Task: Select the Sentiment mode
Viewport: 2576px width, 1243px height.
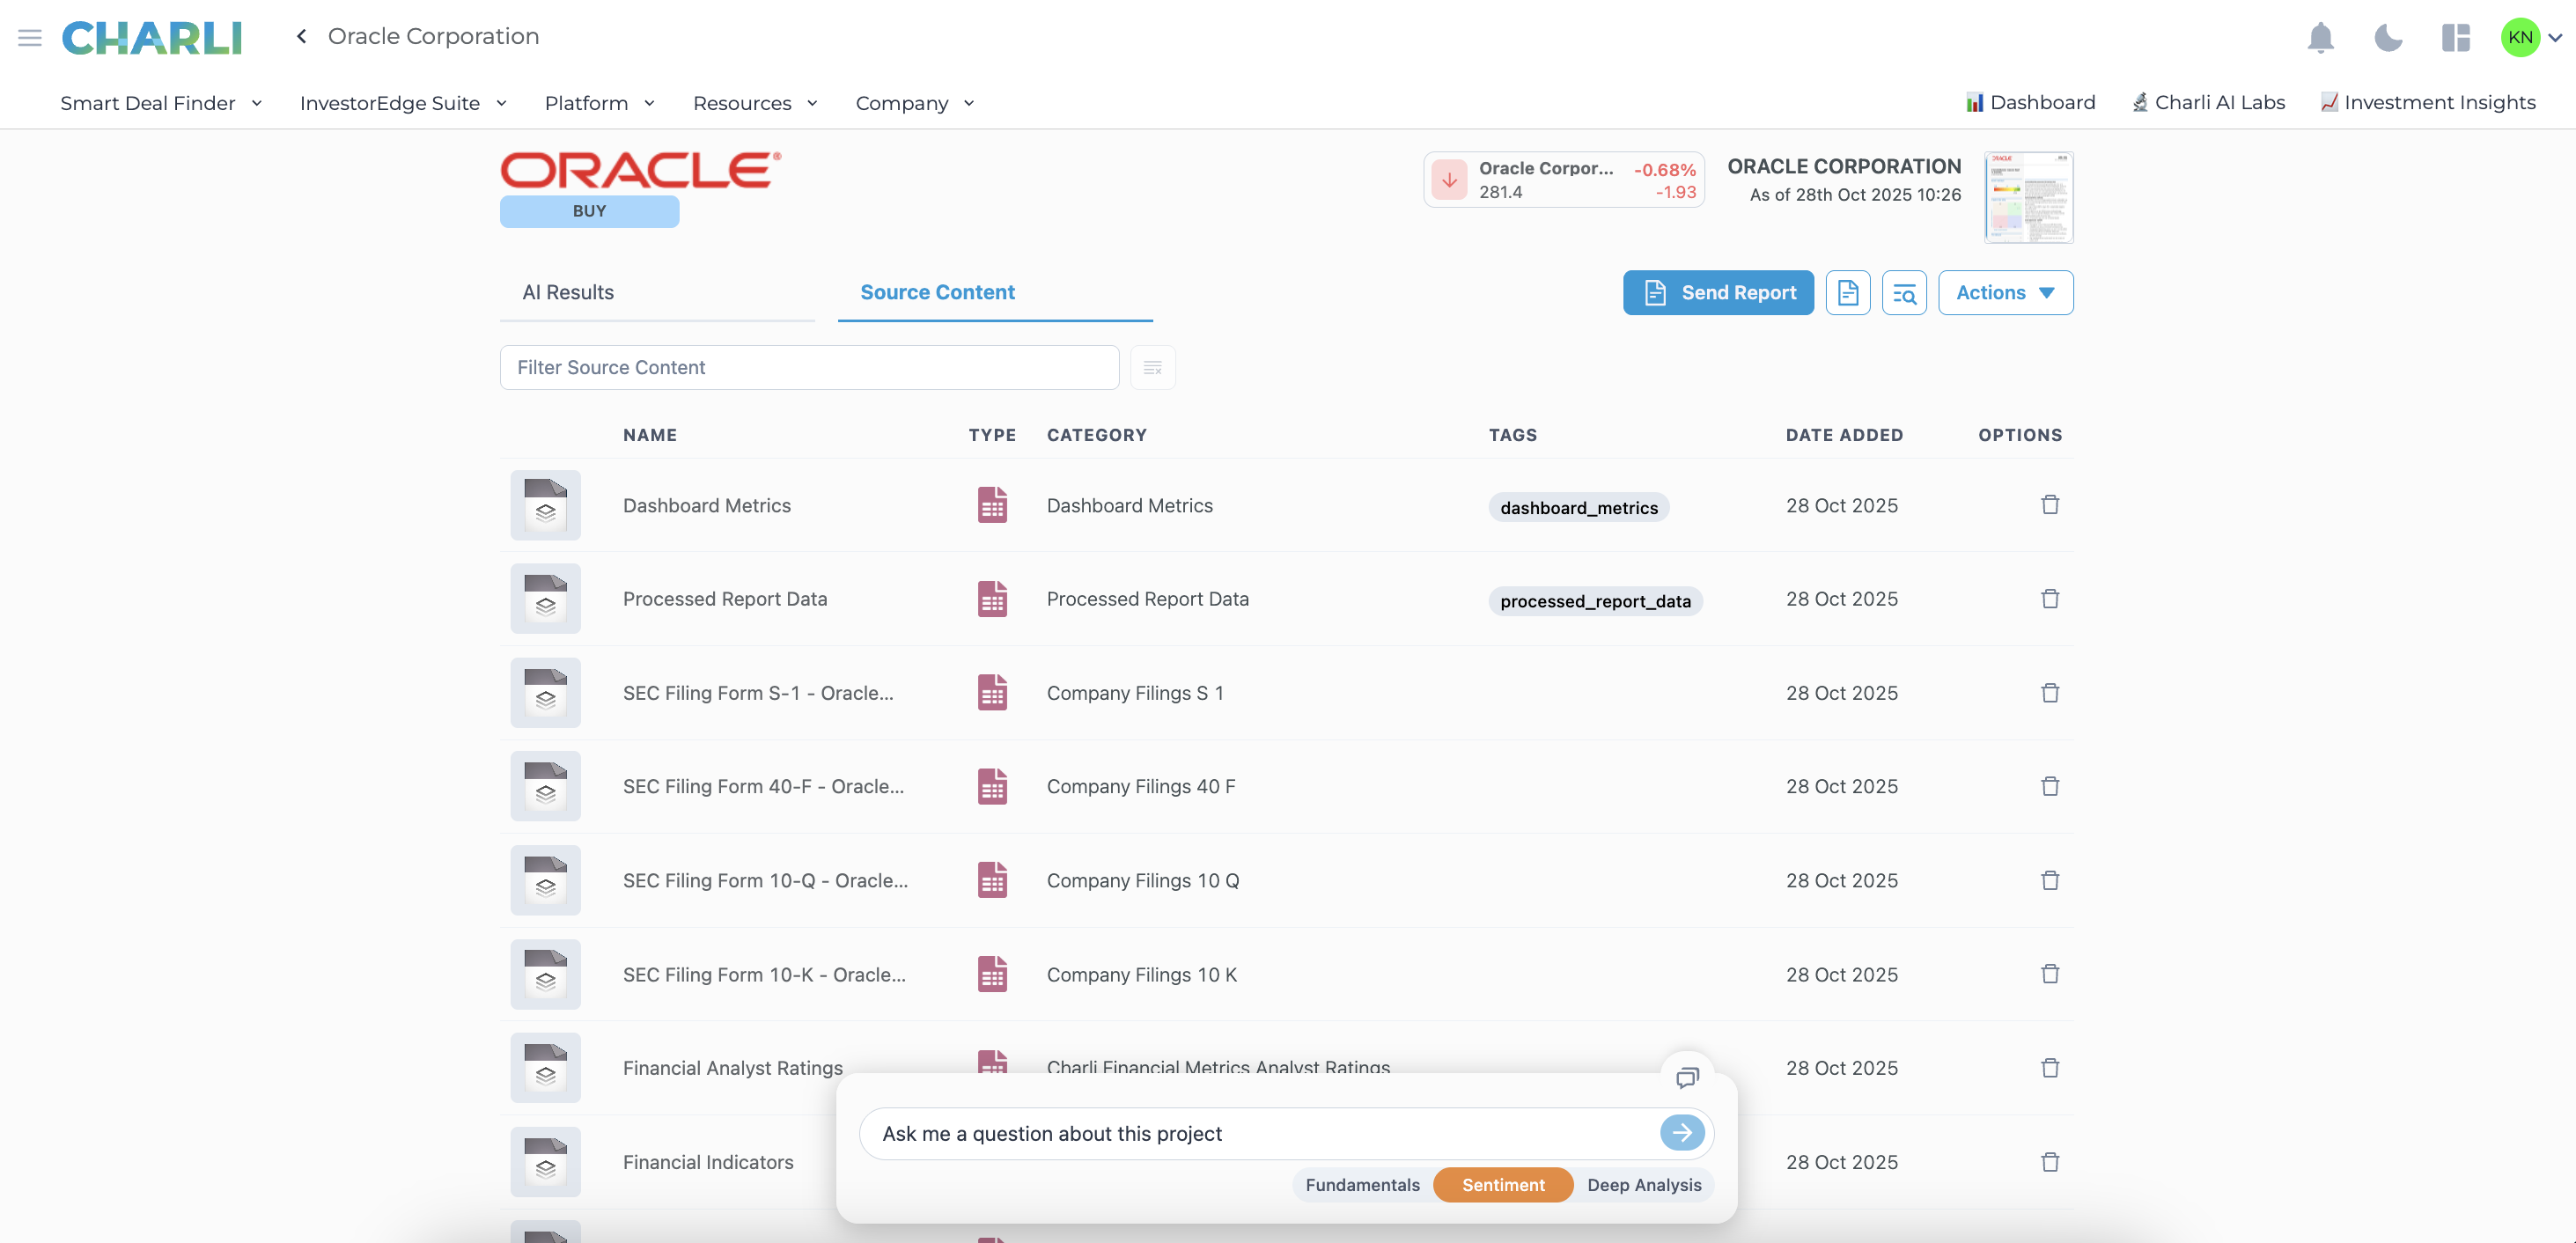Action: [1503, 1185]
